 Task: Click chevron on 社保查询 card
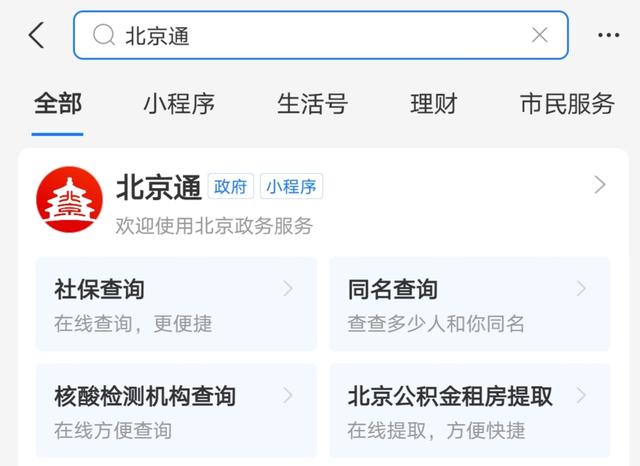(288, 288)
